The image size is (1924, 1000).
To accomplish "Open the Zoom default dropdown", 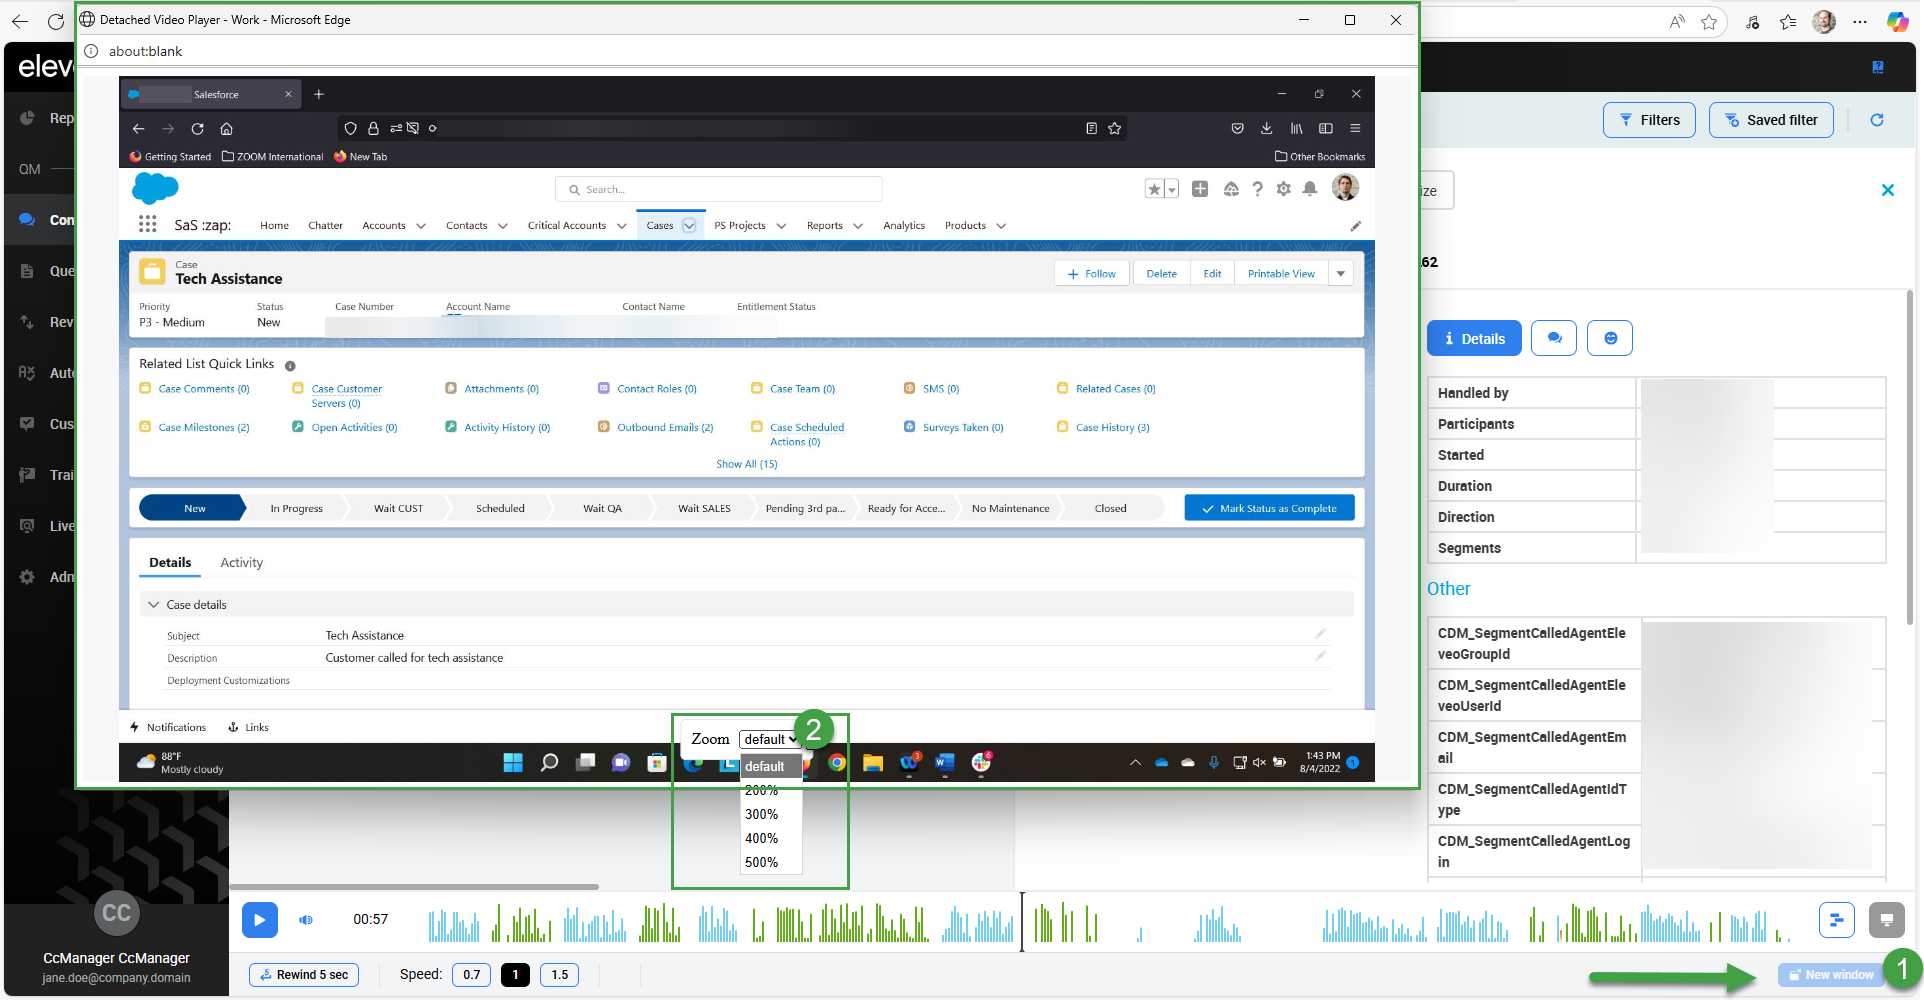I will click(x=769, y=740).
